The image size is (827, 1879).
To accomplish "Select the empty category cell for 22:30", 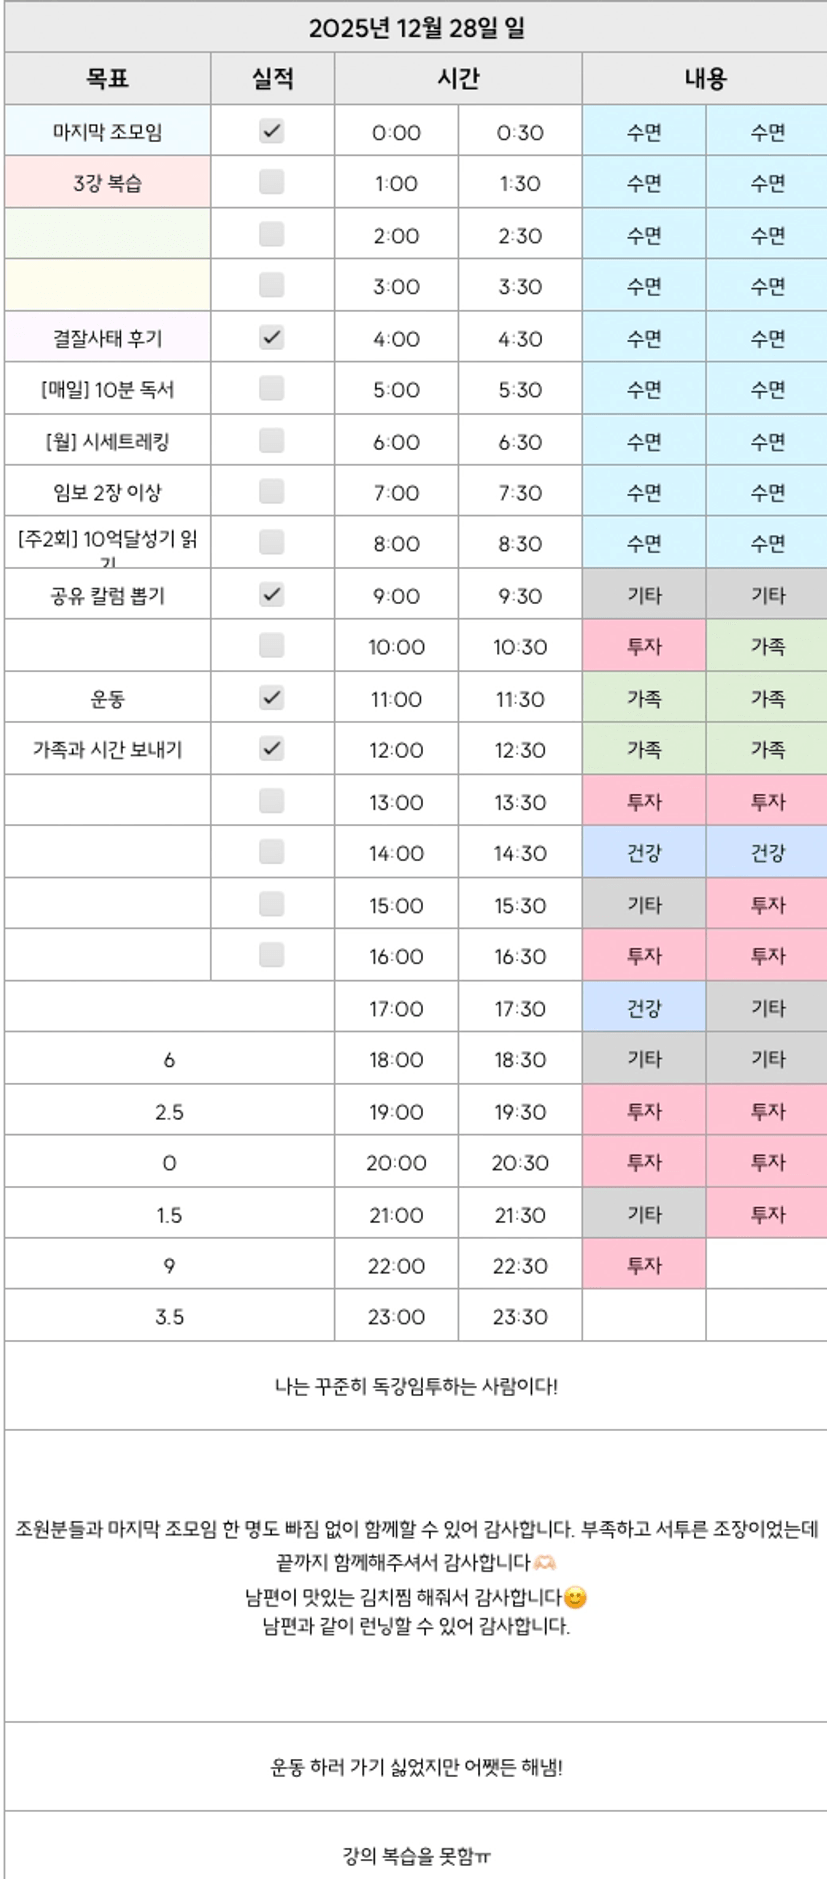I will pos(767,1265).
